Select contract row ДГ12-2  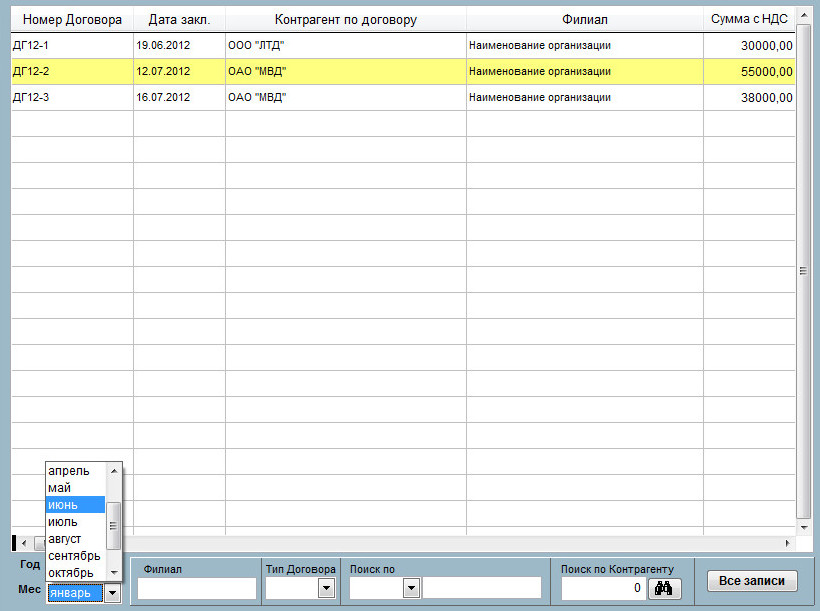point(403,72)
